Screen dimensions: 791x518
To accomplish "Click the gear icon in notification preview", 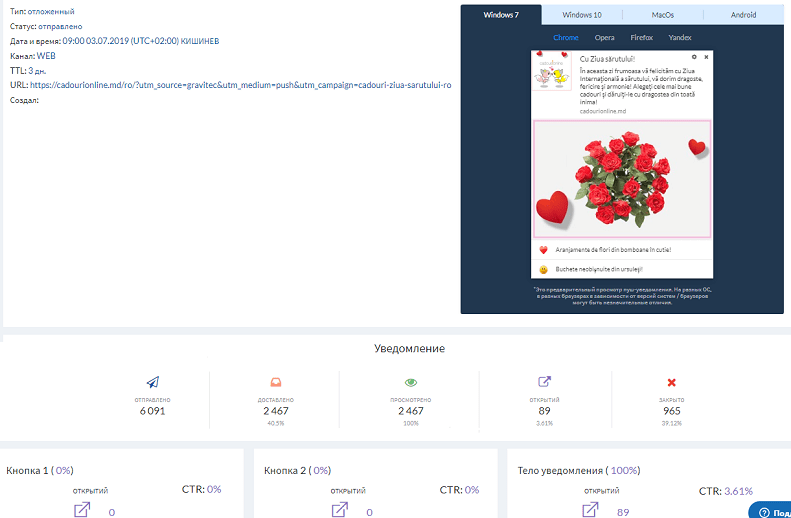I will click(x=694, y=57).
